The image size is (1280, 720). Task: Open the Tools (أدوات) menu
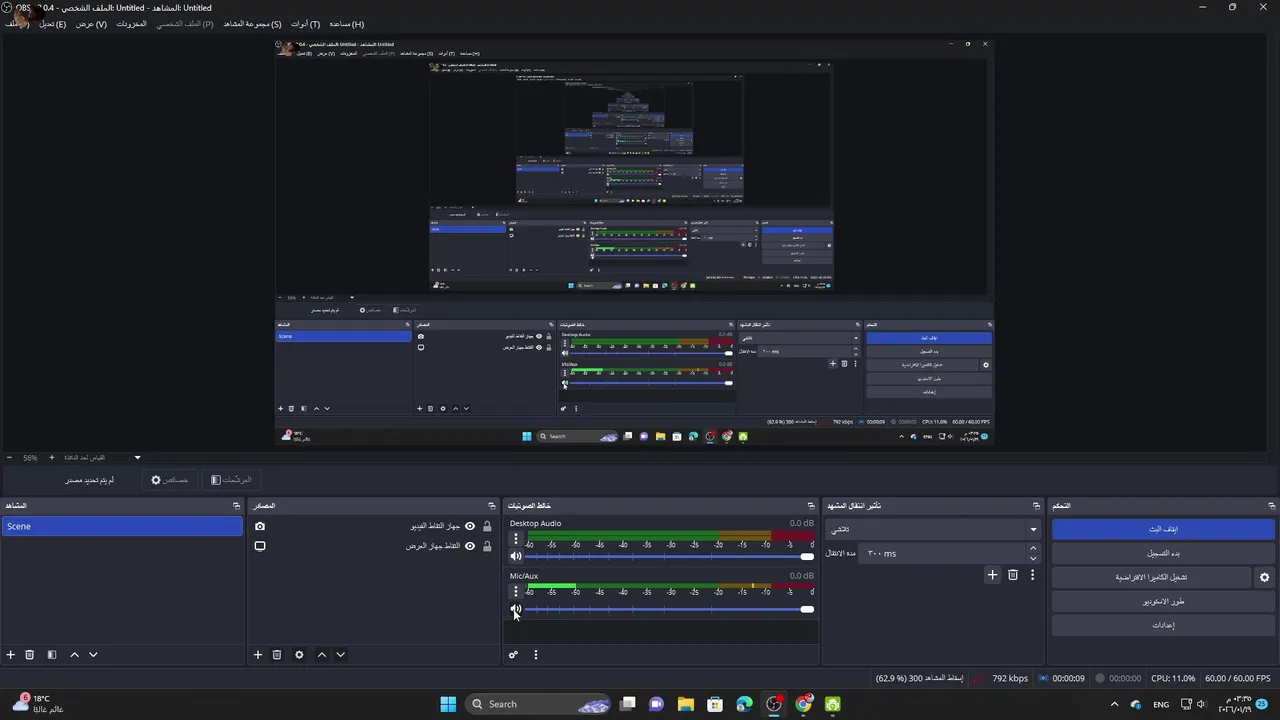tap(305, 24)
